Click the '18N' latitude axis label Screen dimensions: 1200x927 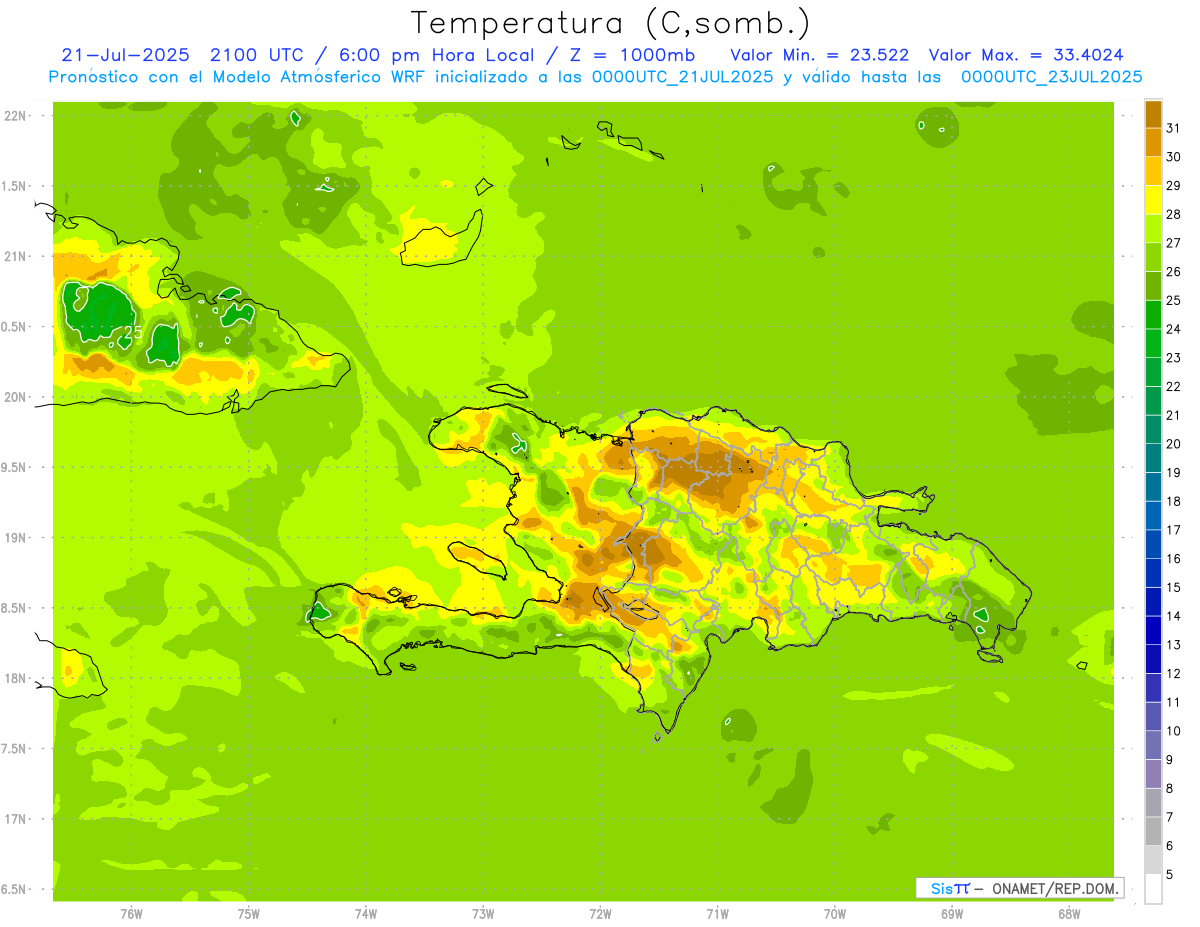[15, 678]
